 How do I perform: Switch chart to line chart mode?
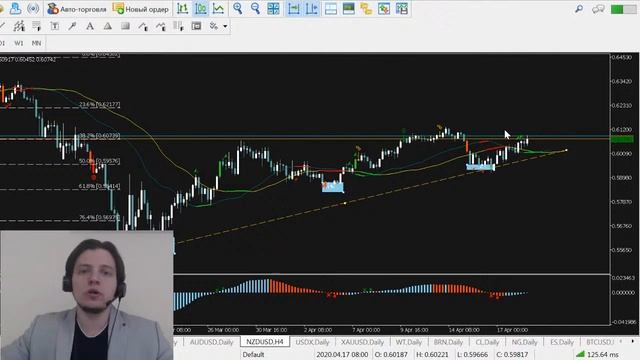[x=218, y=9]
